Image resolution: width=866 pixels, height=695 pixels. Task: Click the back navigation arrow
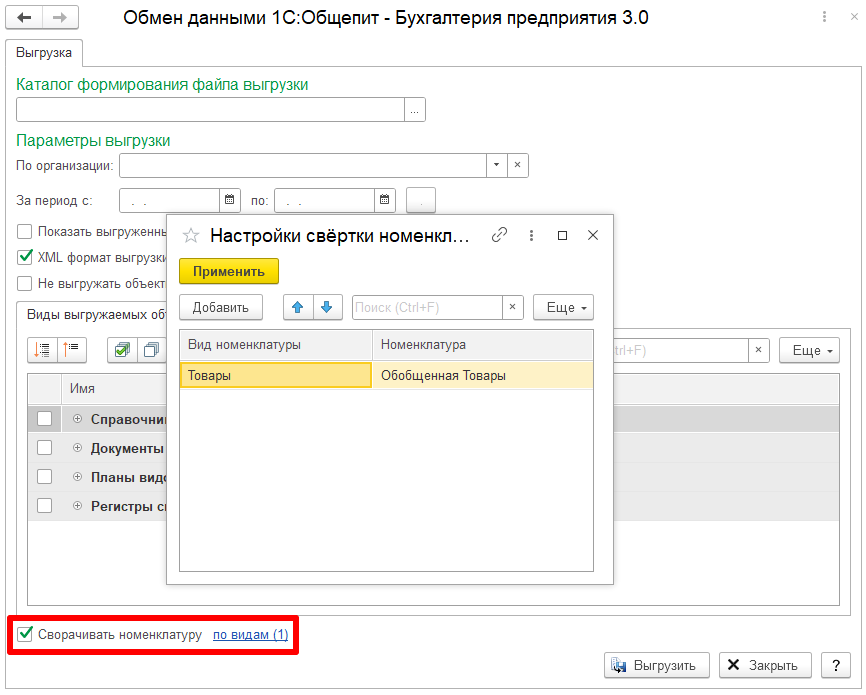(x=25, y=18)
